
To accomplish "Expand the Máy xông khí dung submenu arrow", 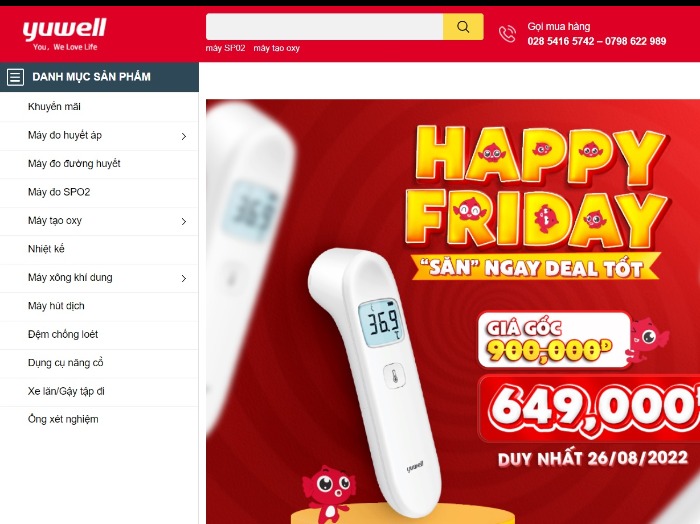I will pos(183,279).
